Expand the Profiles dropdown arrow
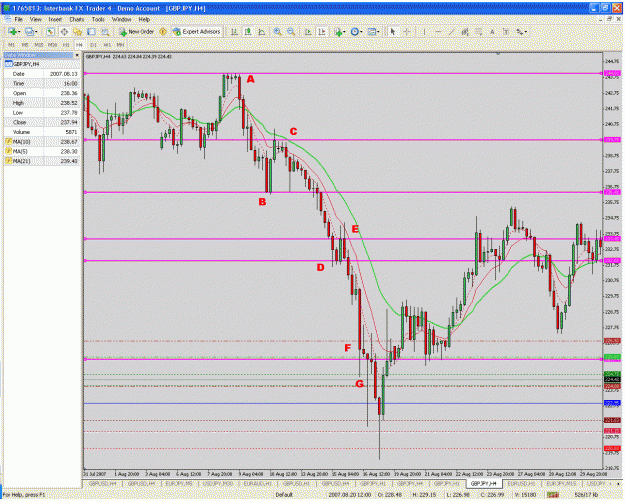Viewport: 625px width, 501px height. (x=36, y=32)
